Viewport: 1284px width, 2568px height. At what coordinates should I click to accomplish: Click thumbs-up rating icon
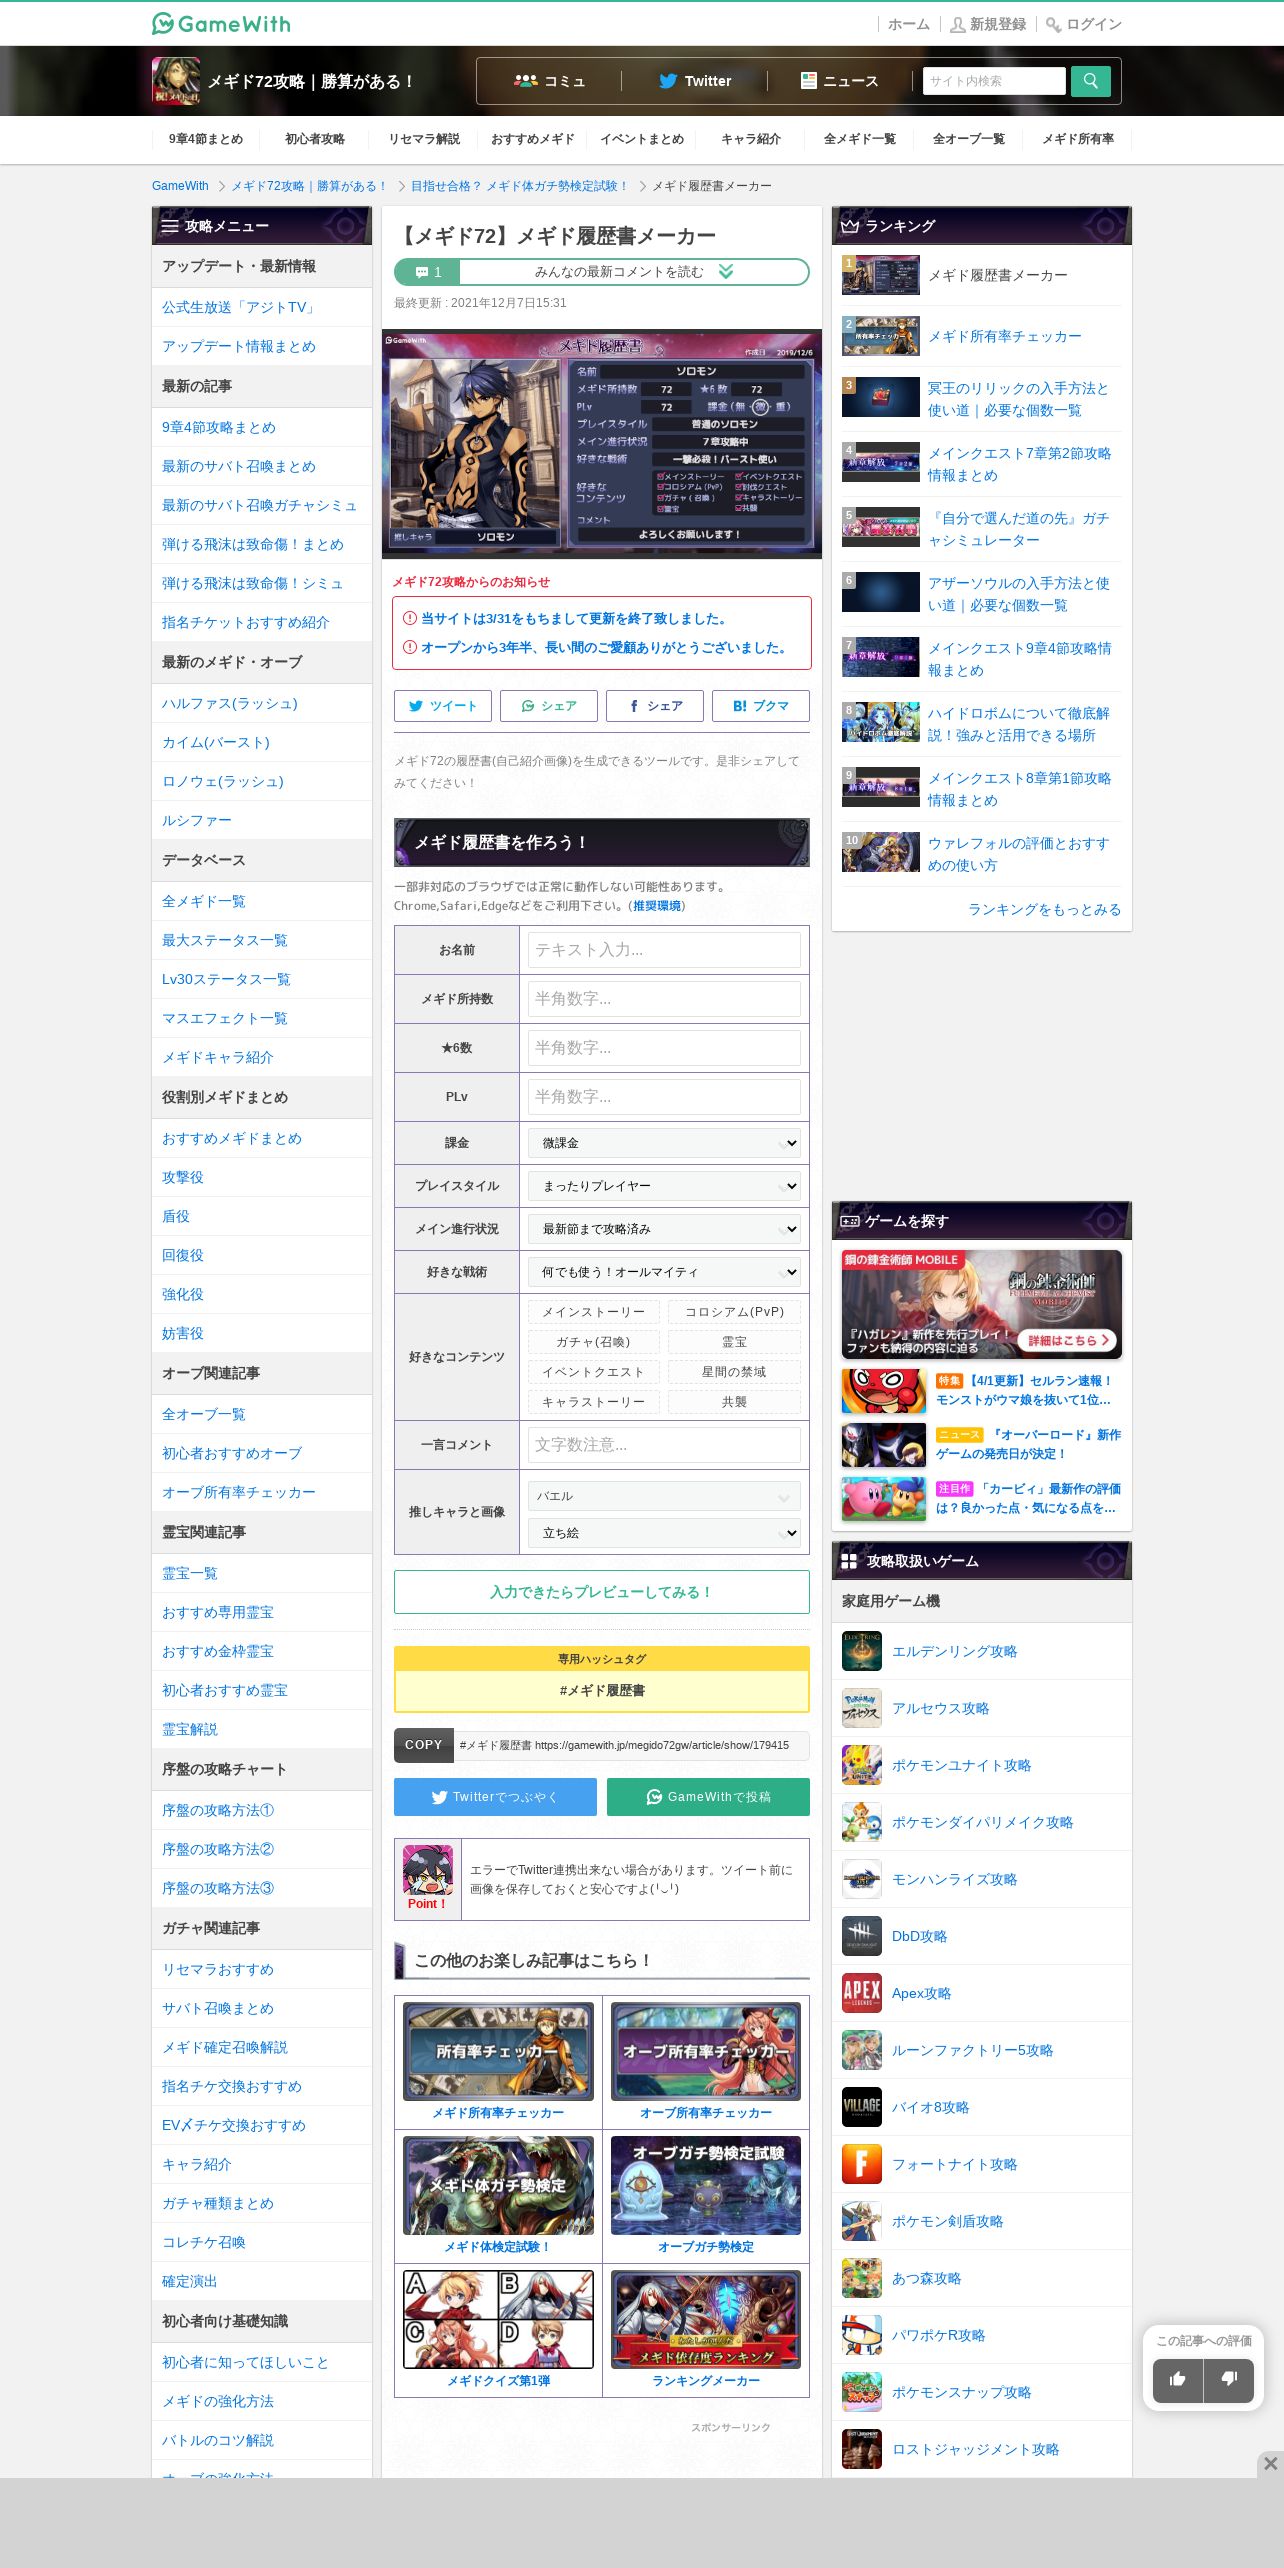1178,2380
